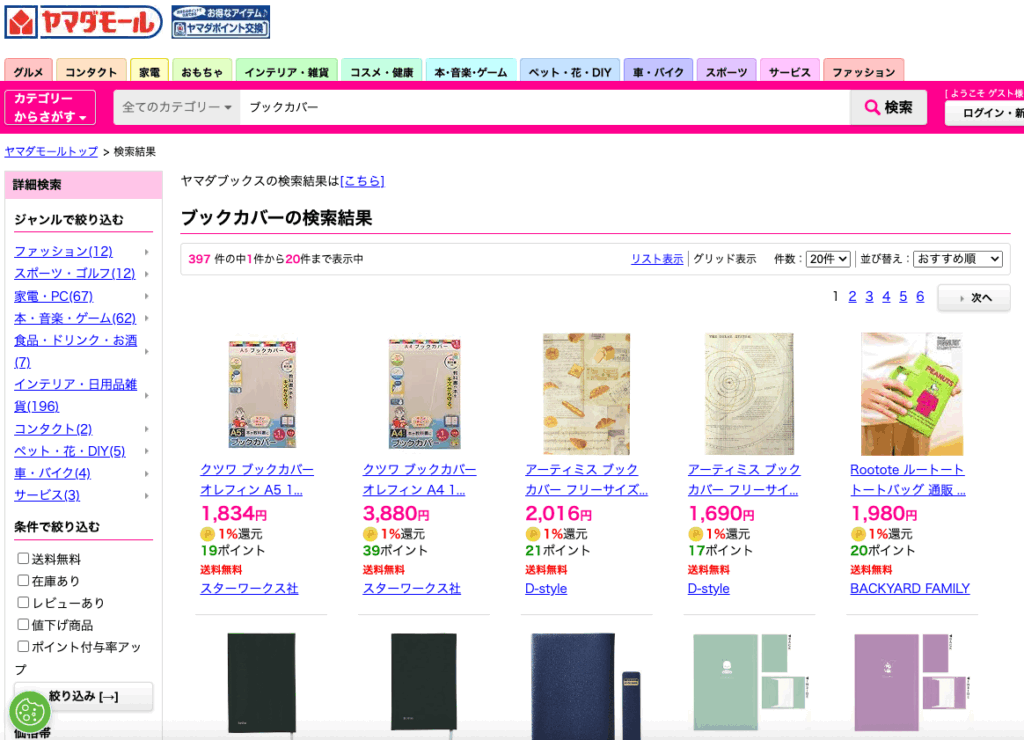
Task: Open the コンタクト category tab
Action: point(91,71)
